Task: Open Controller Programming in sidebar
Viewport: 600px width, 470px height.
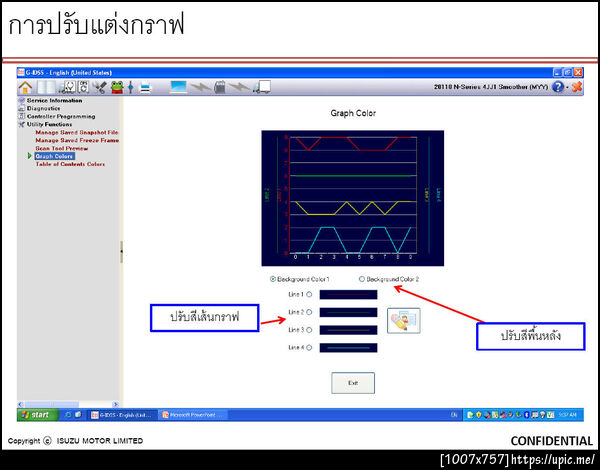Action: pos(61,116)
